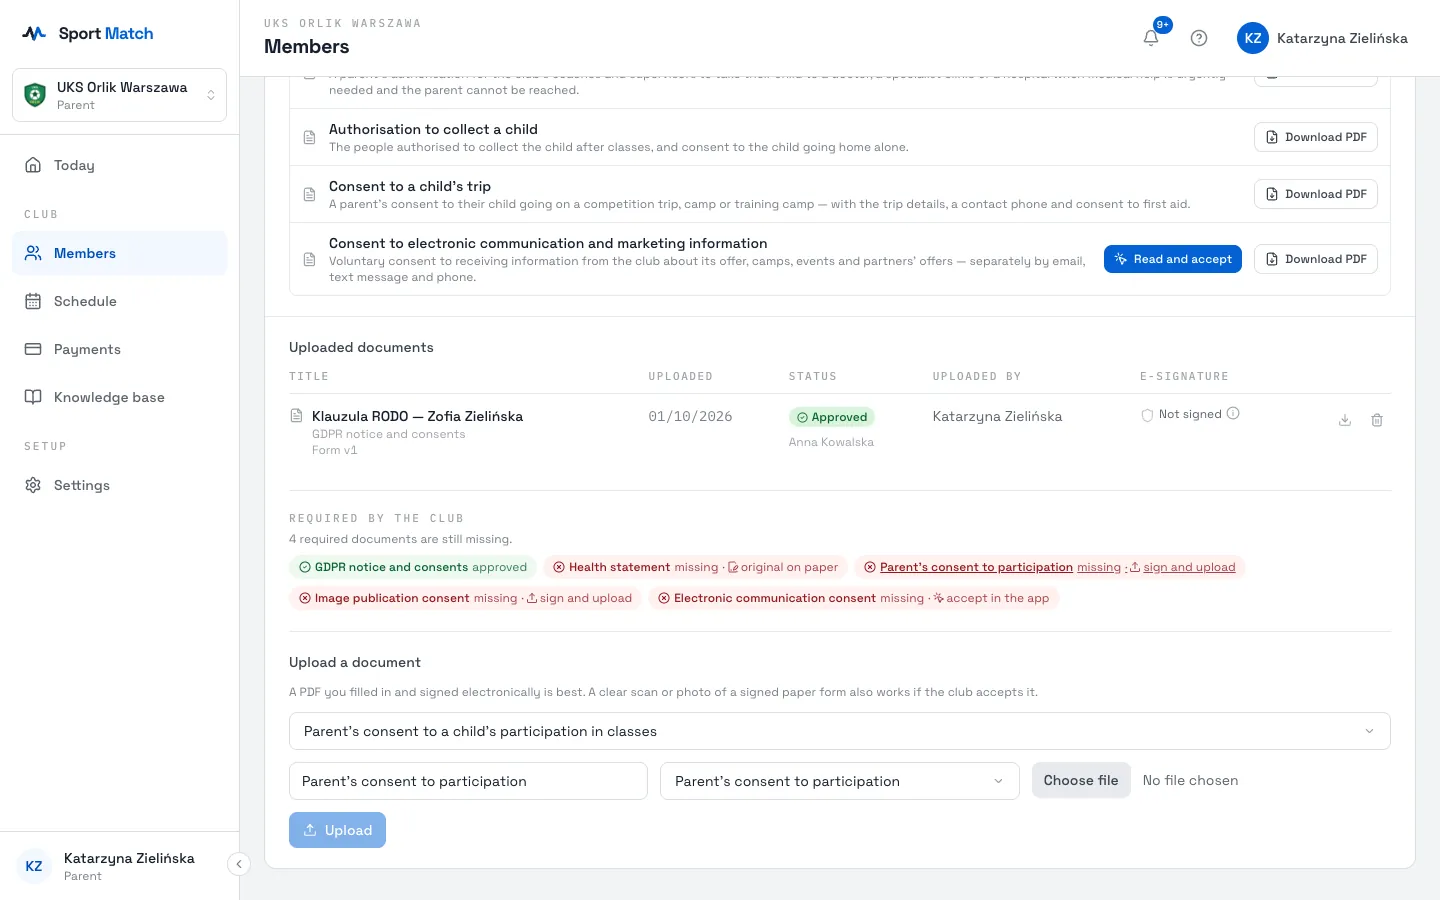Click the GDPR notice and consents approved chip
This screenshot has width=1440, height=900.
(x=412, y=567)
